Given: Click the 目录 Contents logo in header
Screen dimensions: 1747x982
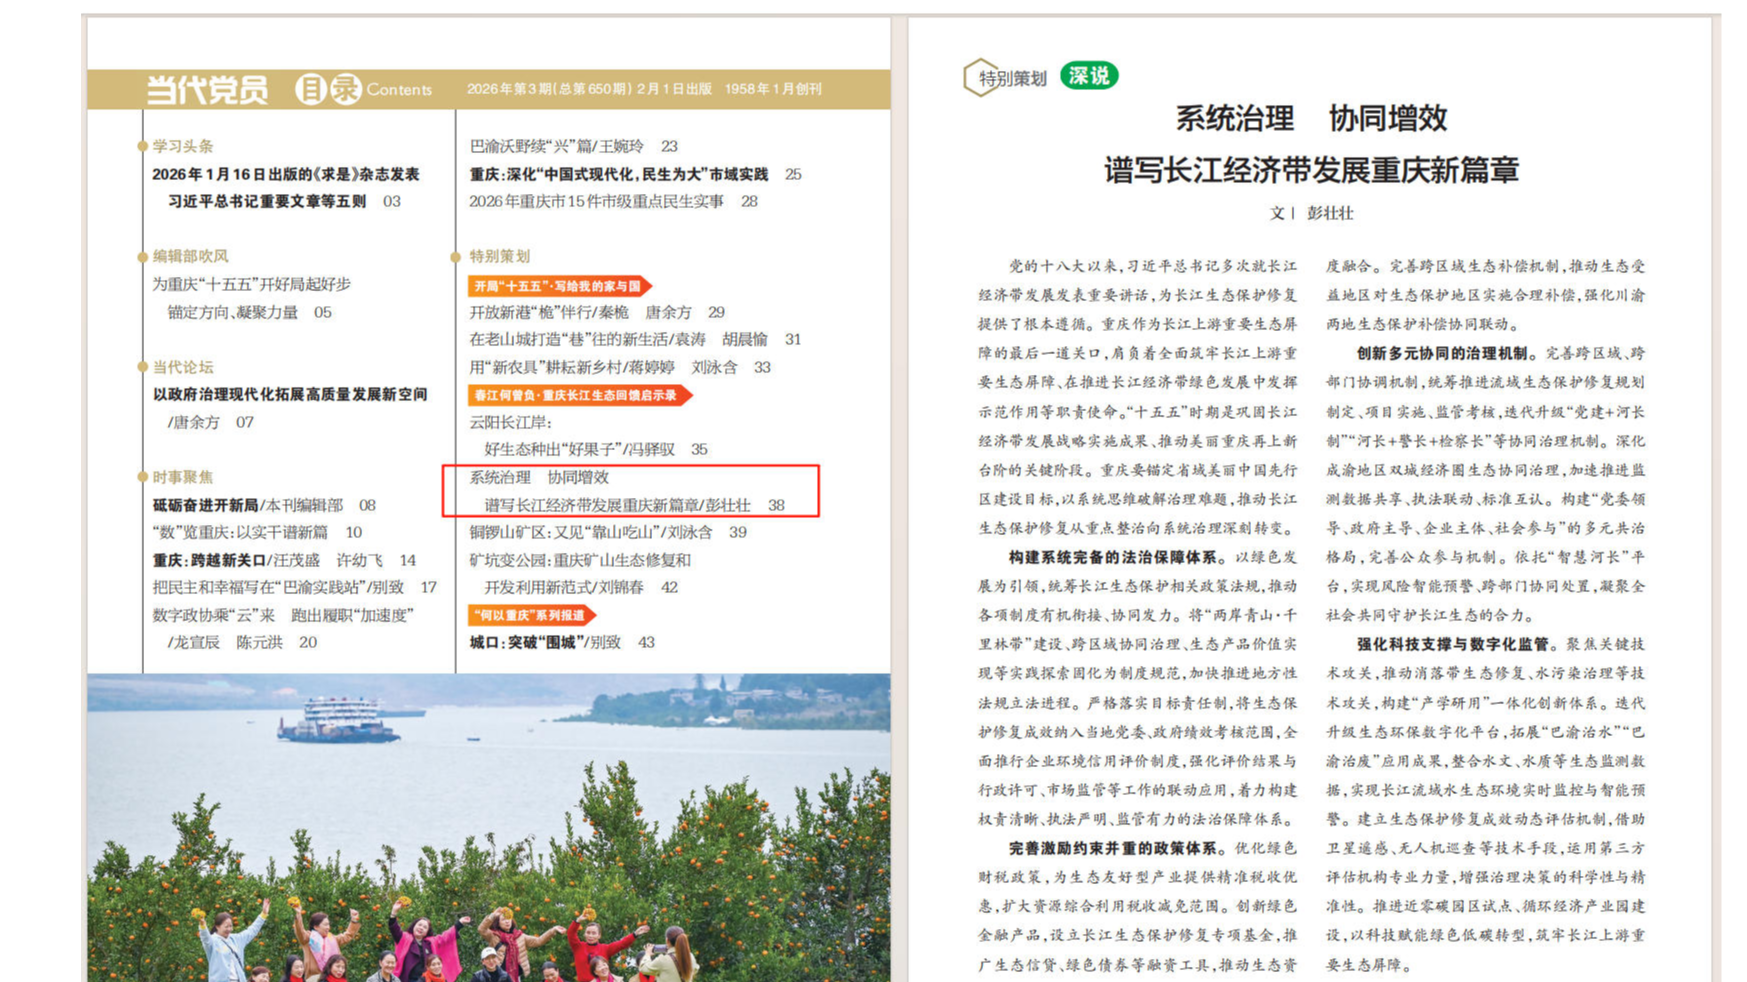Looking at the screenshot, I should pyautogui.click(x=363, y=89).
